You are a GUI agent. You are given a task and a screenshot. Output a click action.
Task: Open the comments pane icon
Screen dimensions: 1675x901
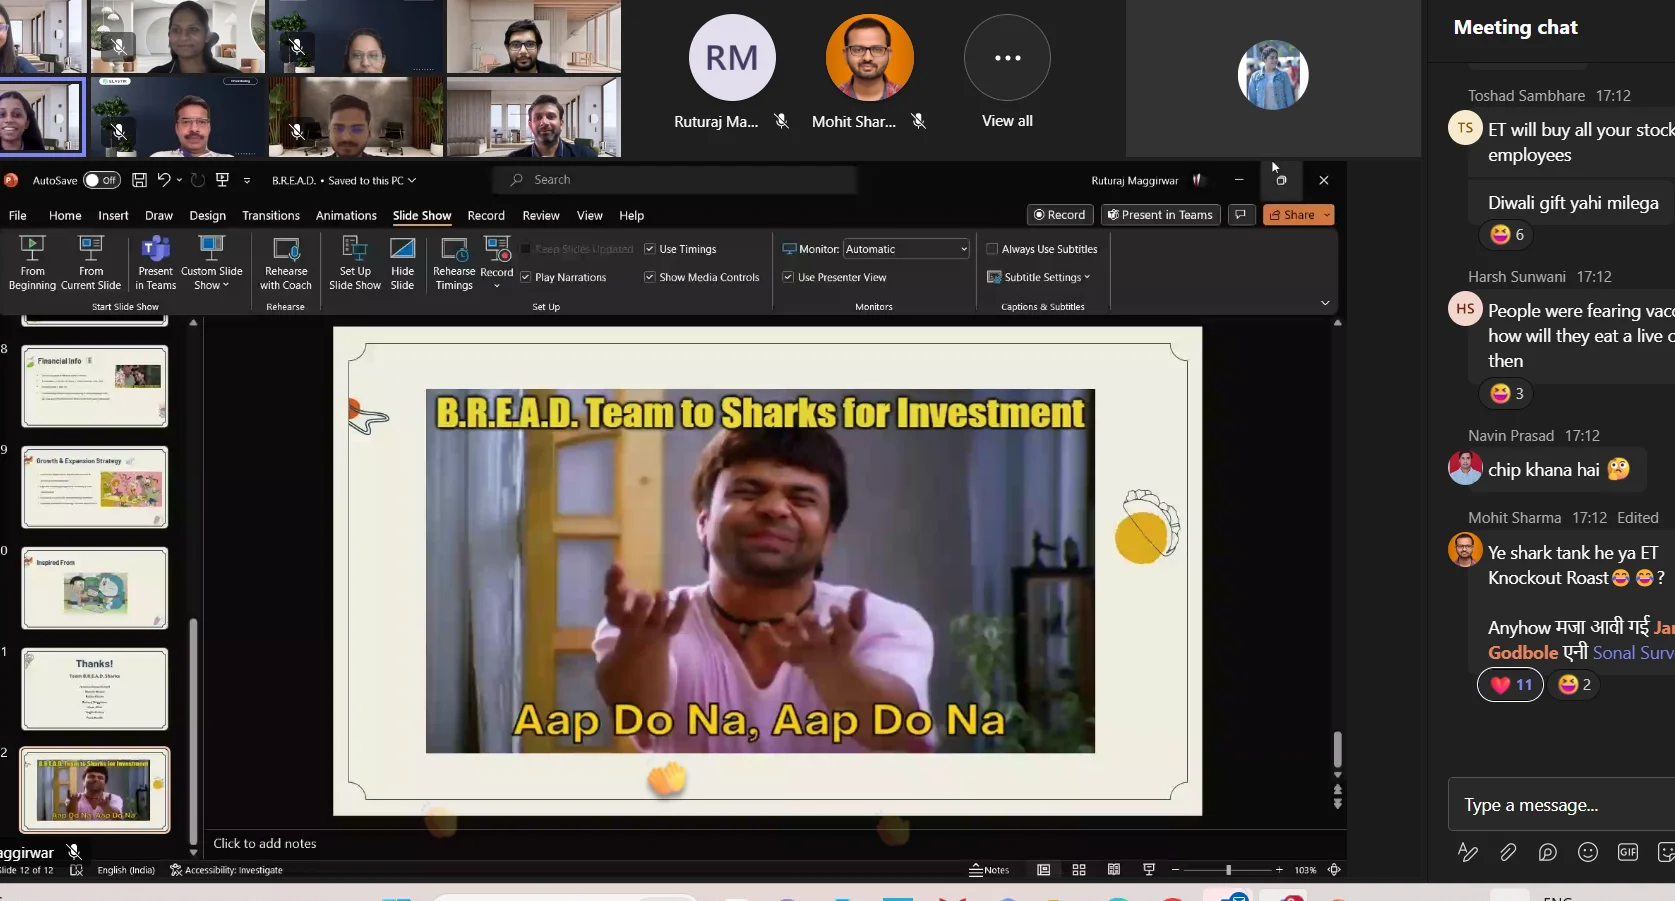[1241, 215]
